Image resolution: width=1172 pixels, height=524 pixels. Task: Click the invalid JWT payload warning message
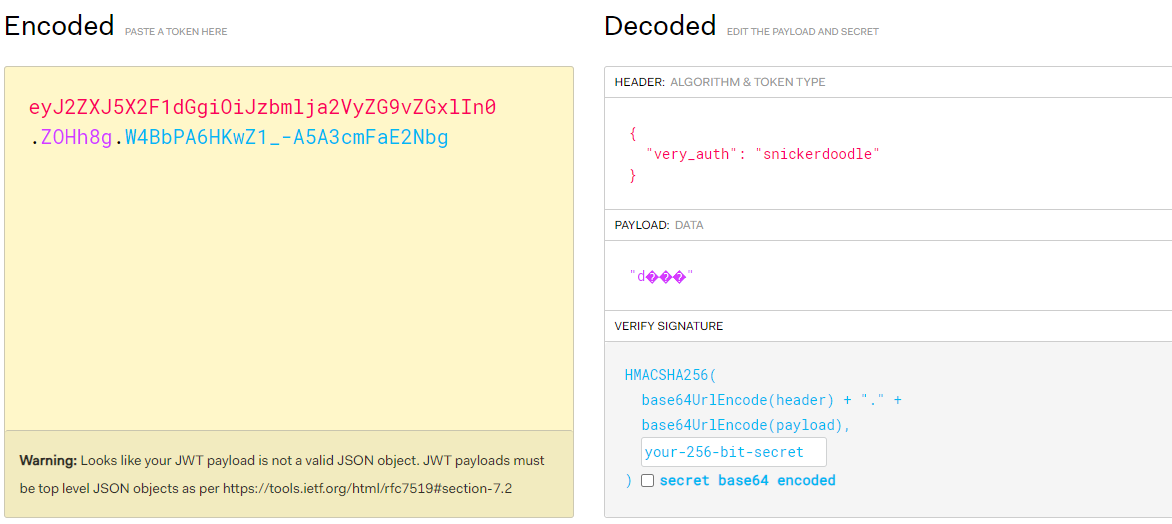click(281, 475)
